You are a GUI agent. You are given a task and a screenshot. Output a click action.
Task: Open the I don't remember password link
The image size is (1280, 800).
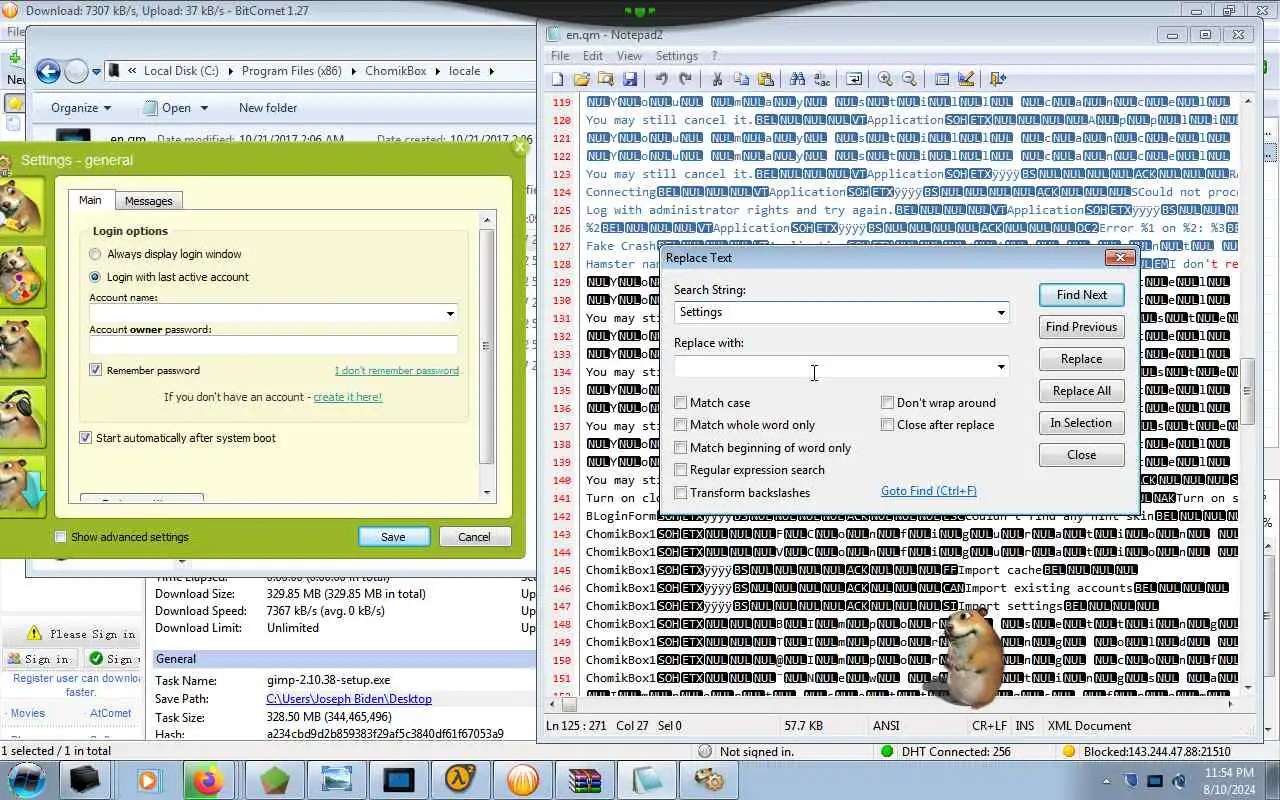coord(397,371)
